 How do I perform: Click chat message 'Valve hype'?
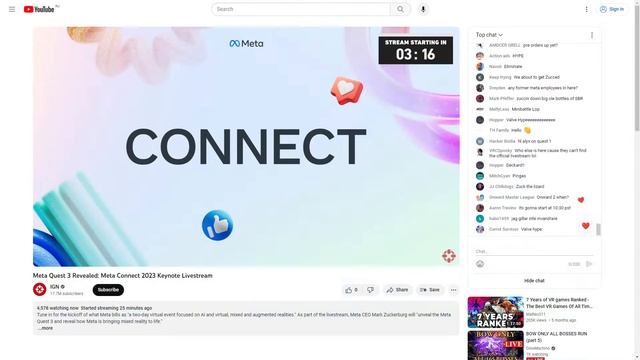click(x=531, y=229)
